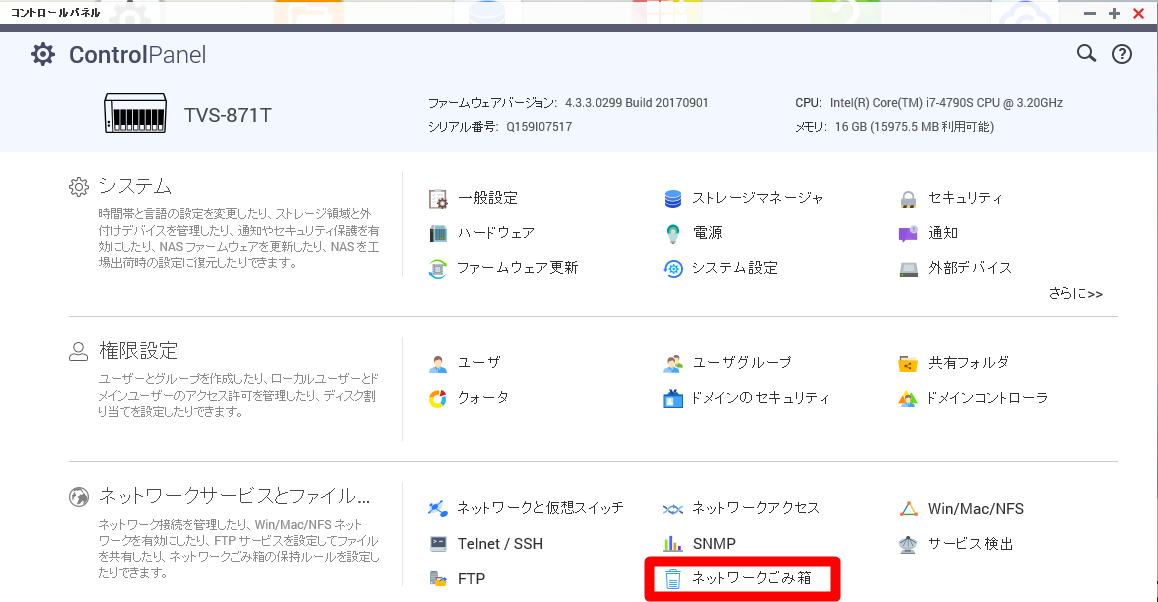This screenshot has height=602, width=1158.
Task: Click the 一般設定 text link
Action: click(x=488, y=198)
